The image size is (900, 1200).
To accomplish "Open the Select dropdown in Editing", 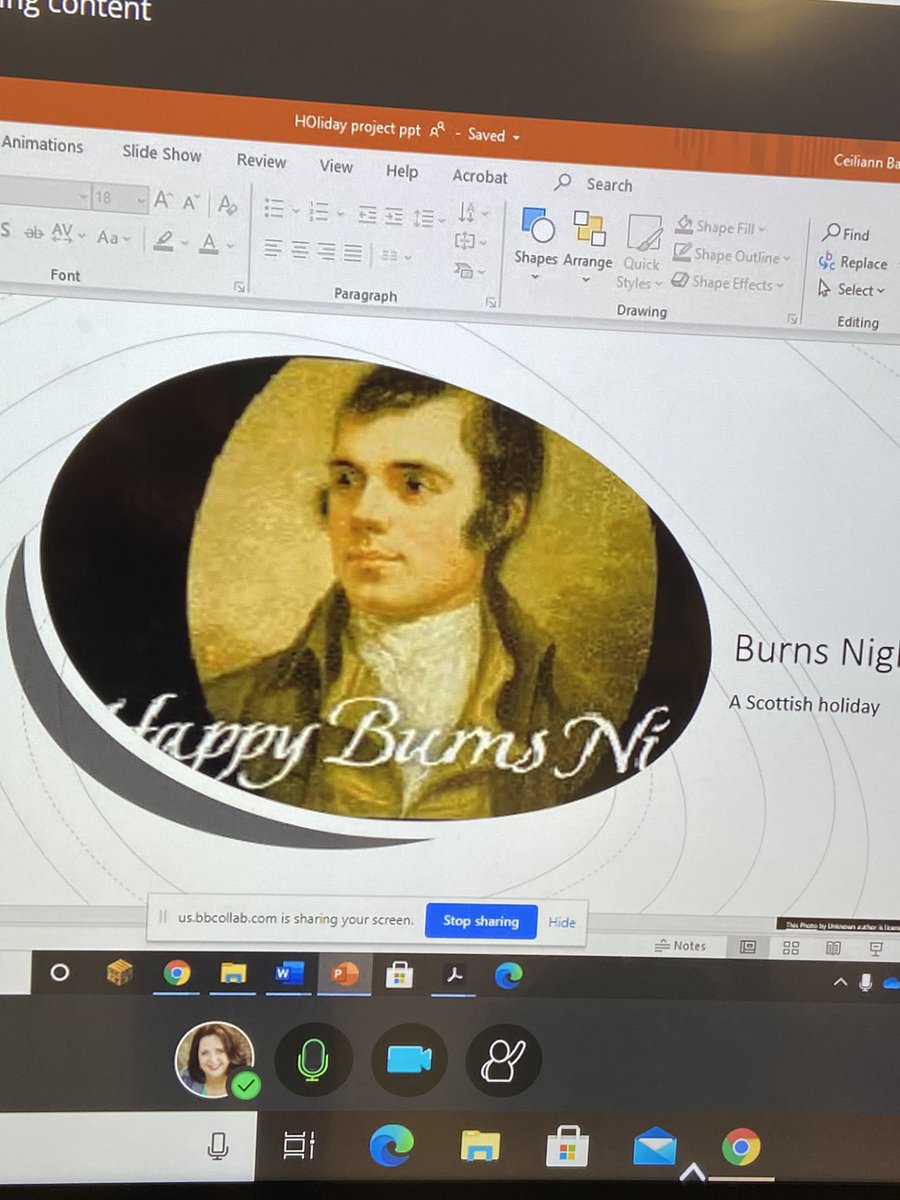I will pos(851,289).
